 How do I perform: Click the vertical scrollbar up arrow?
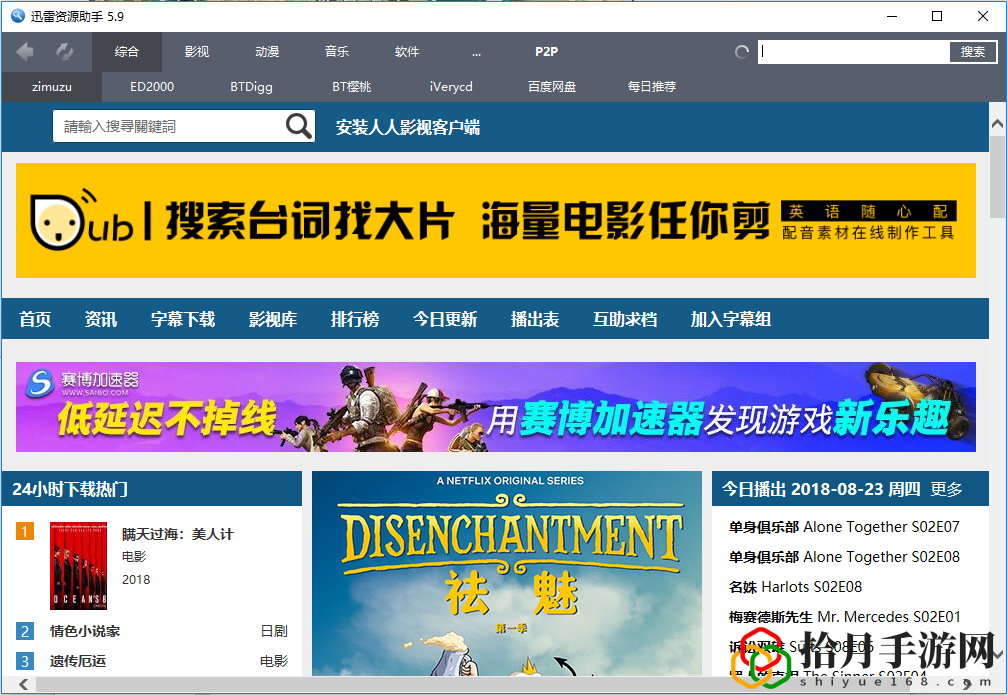997,123
